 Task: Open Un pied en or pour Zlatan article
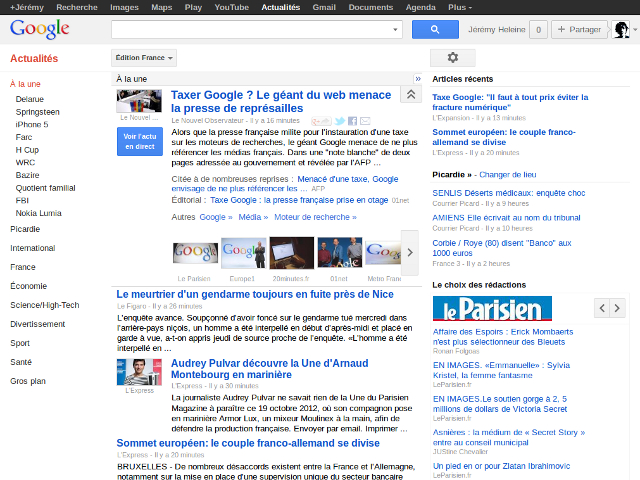[x=501, y=466]
